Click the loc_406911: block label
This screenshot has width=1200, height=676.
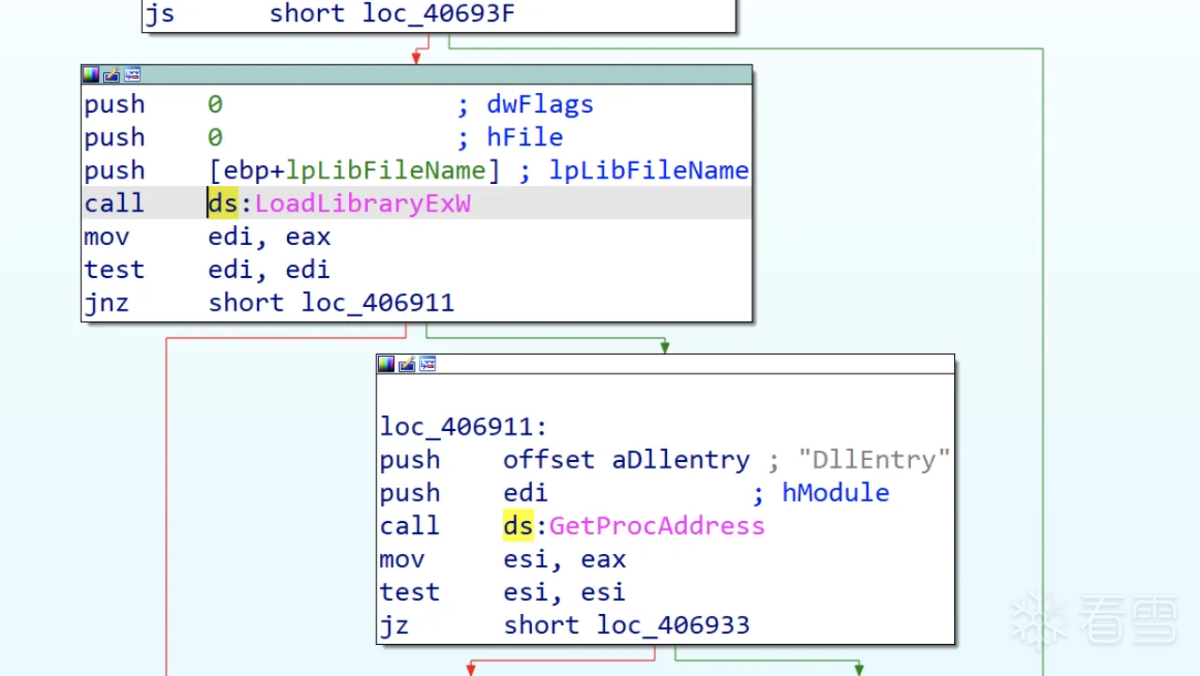tap(464, 427)
